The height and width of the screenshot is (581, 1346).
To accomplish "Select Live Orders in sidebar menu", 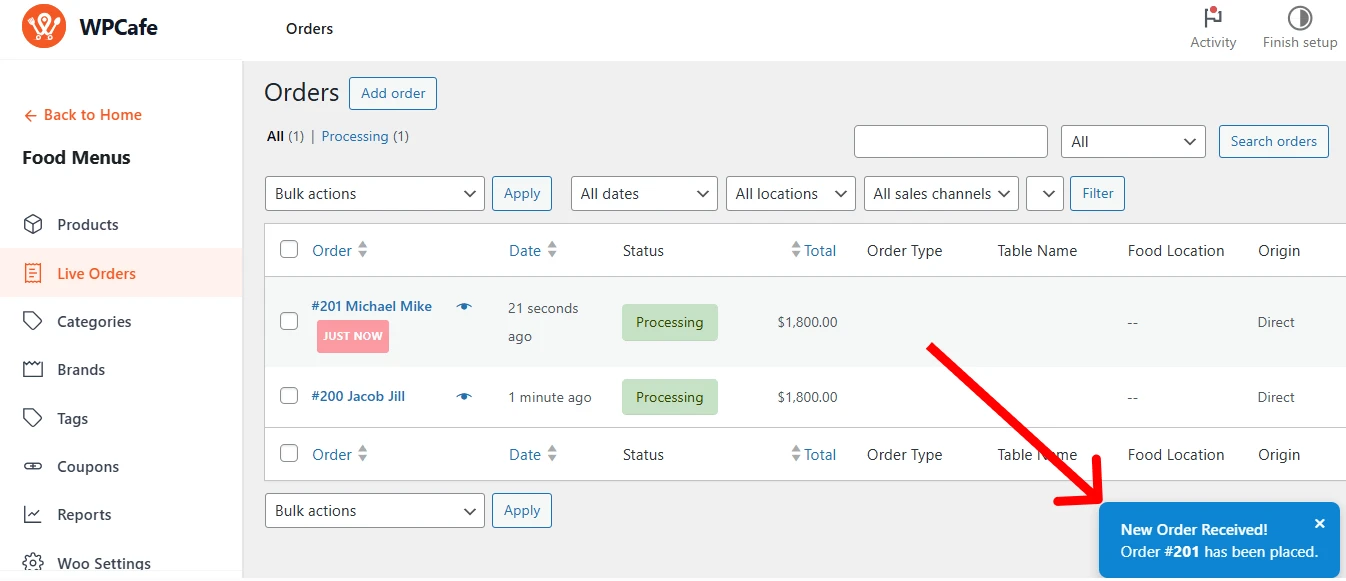I will tap(96, 274).
